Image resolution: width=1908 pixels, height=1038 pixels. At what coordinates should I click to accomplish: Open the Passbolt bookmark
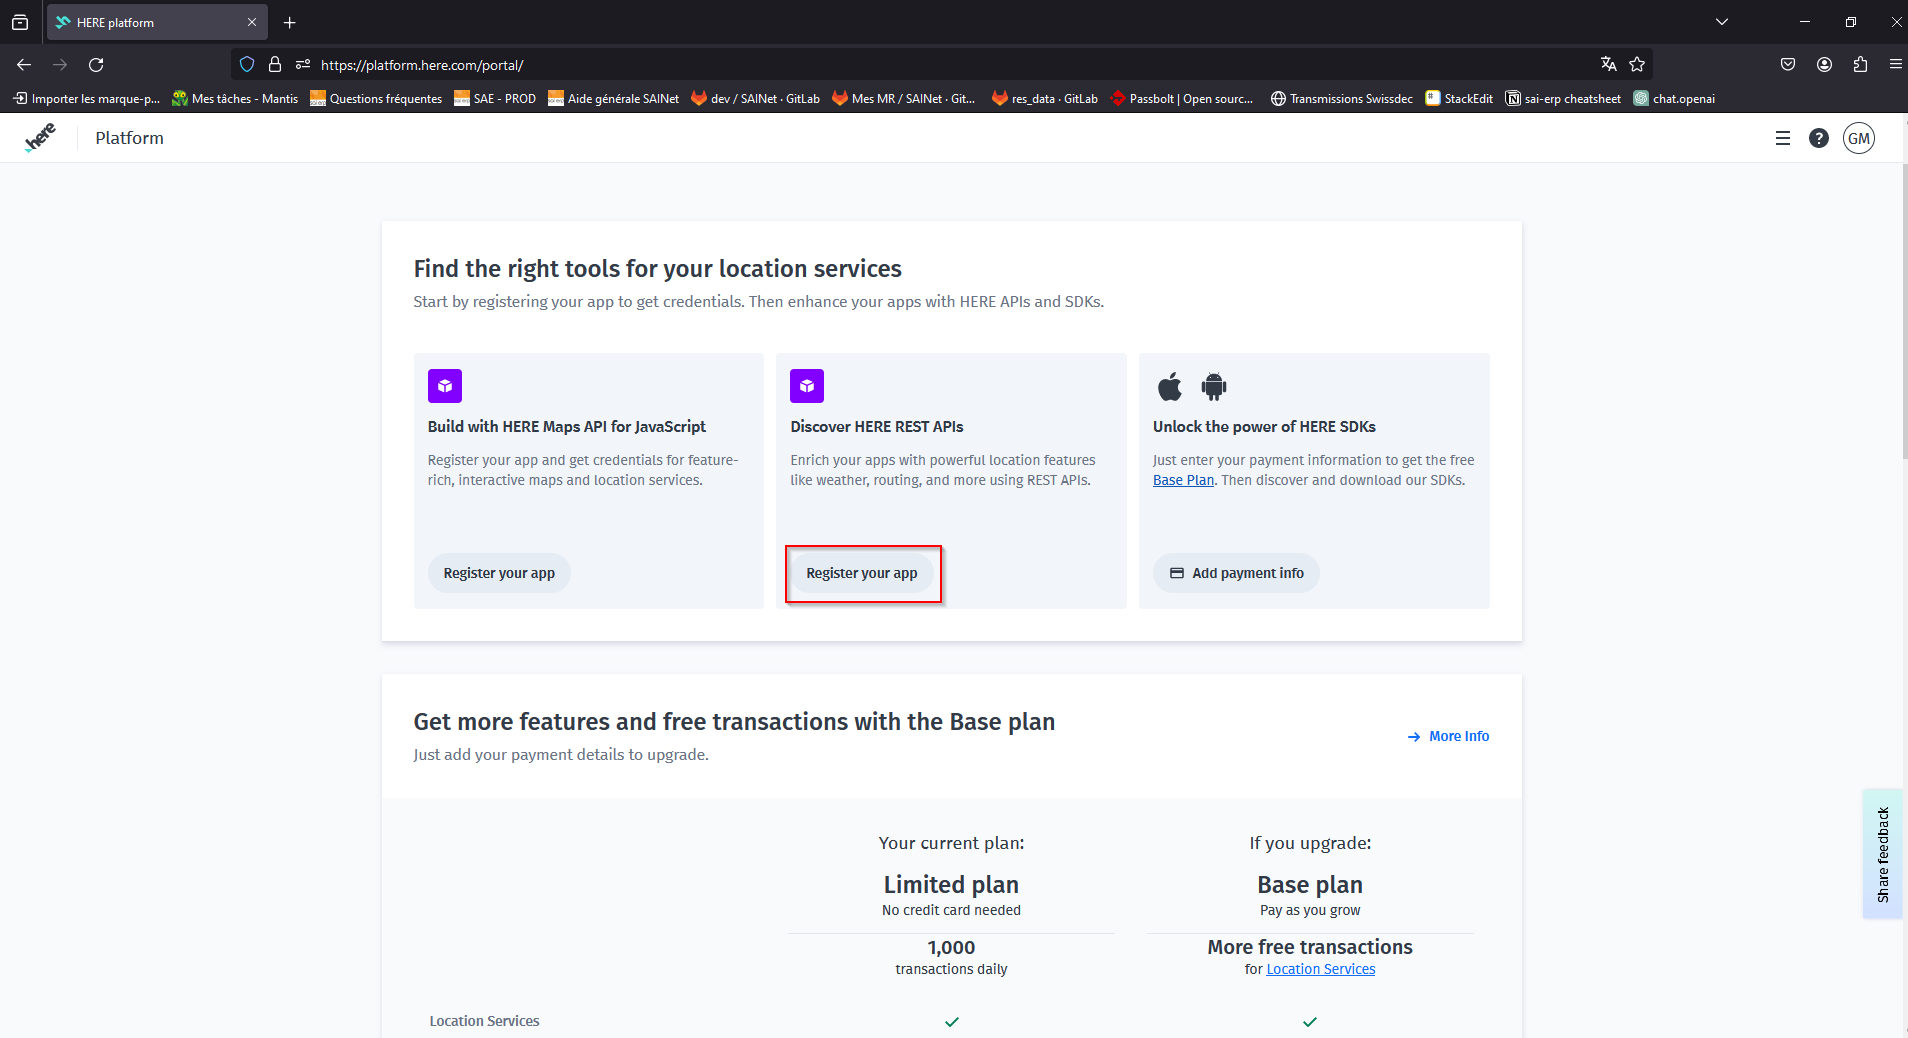click(x=1181, y=99)
